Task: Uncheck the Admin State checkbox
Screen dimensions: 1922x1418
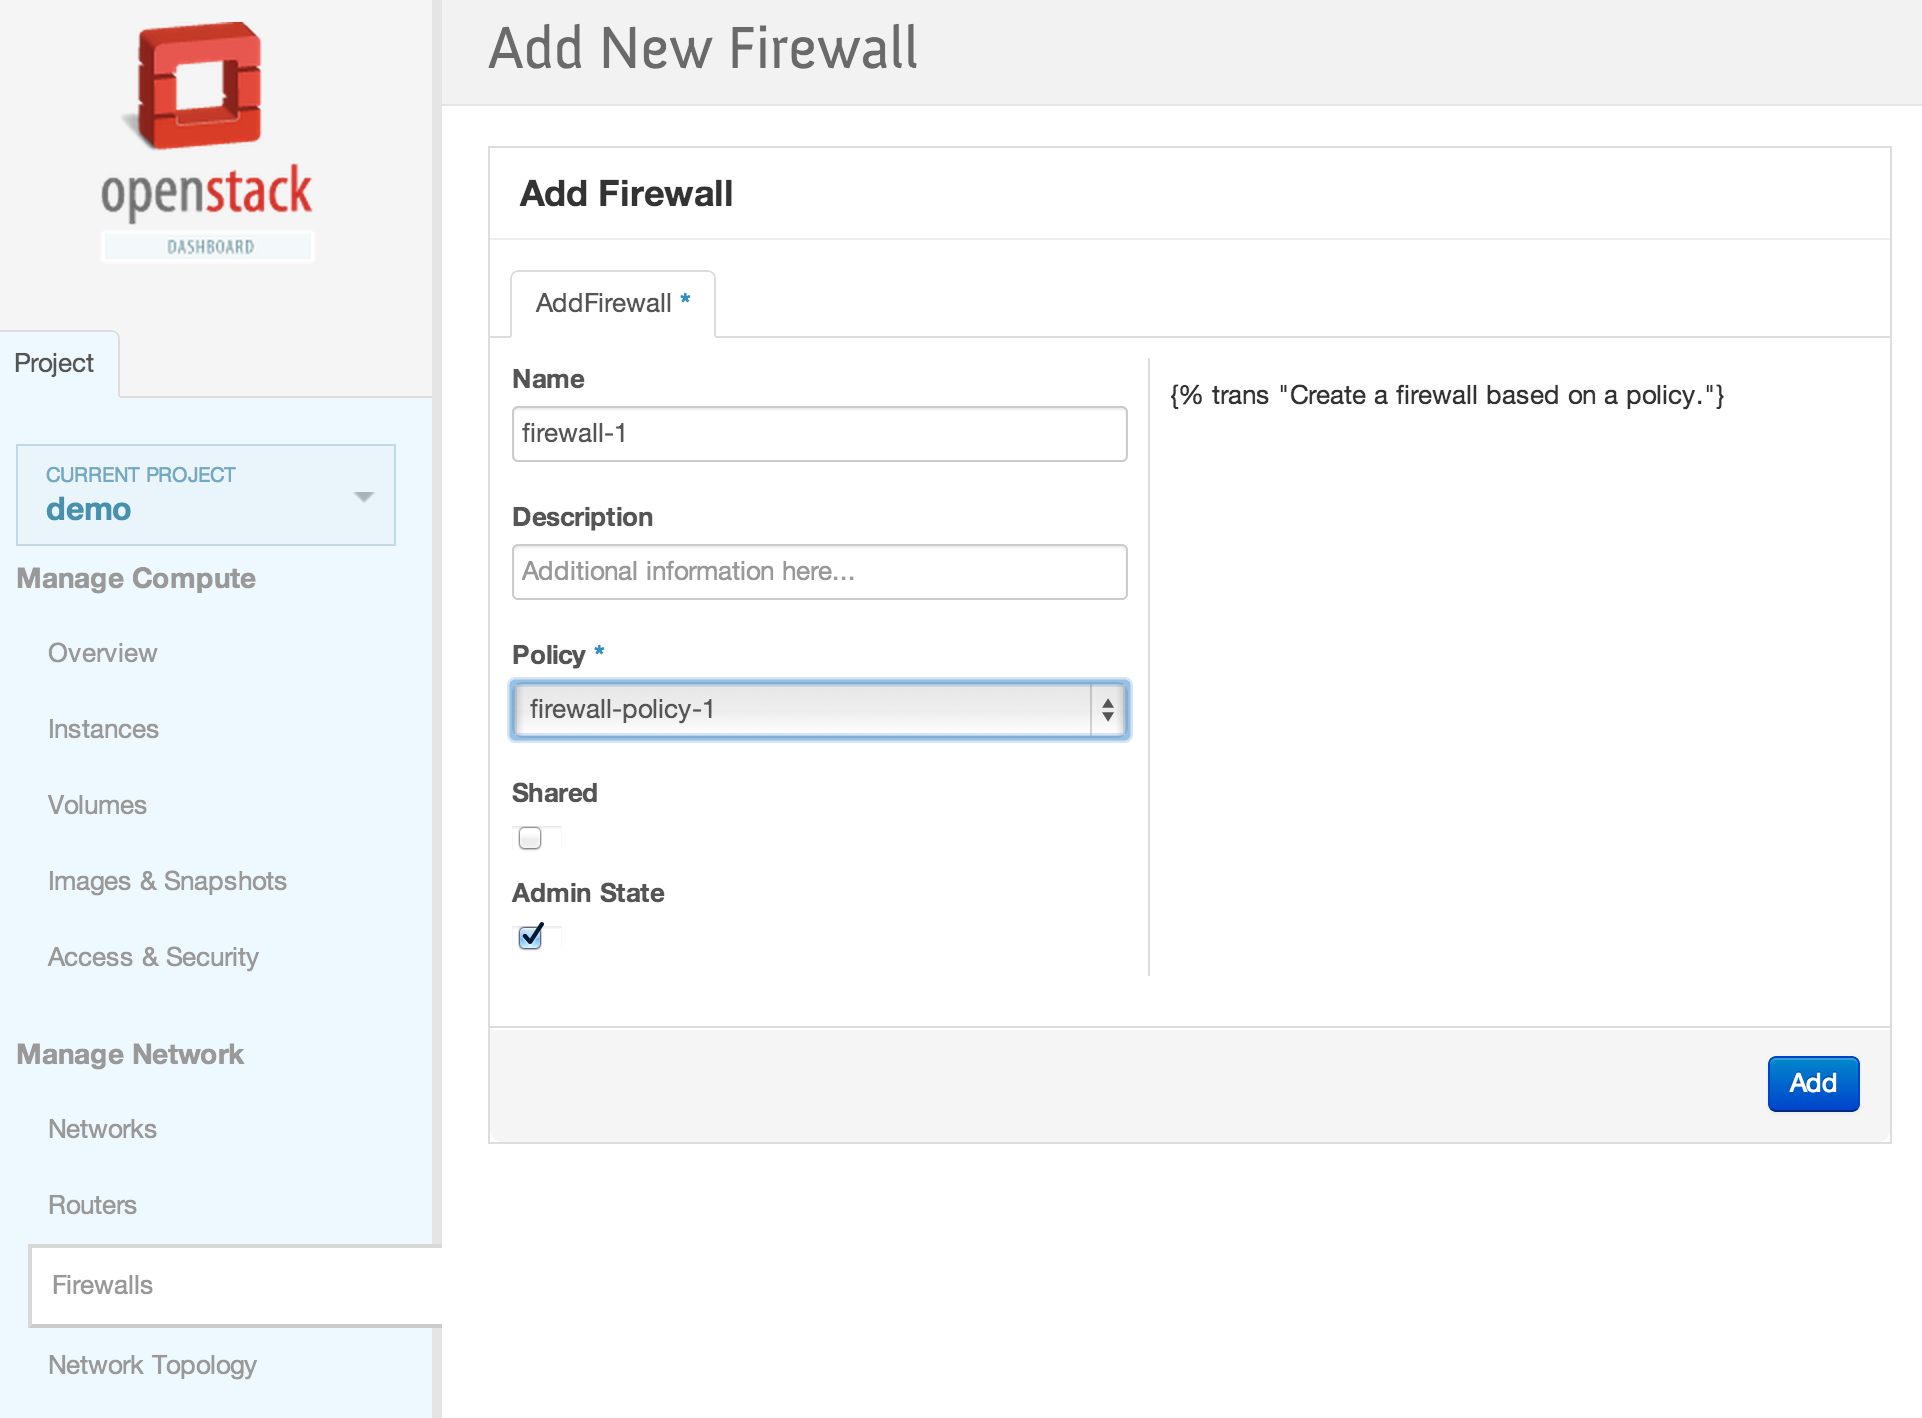Action: coord(530,937)
